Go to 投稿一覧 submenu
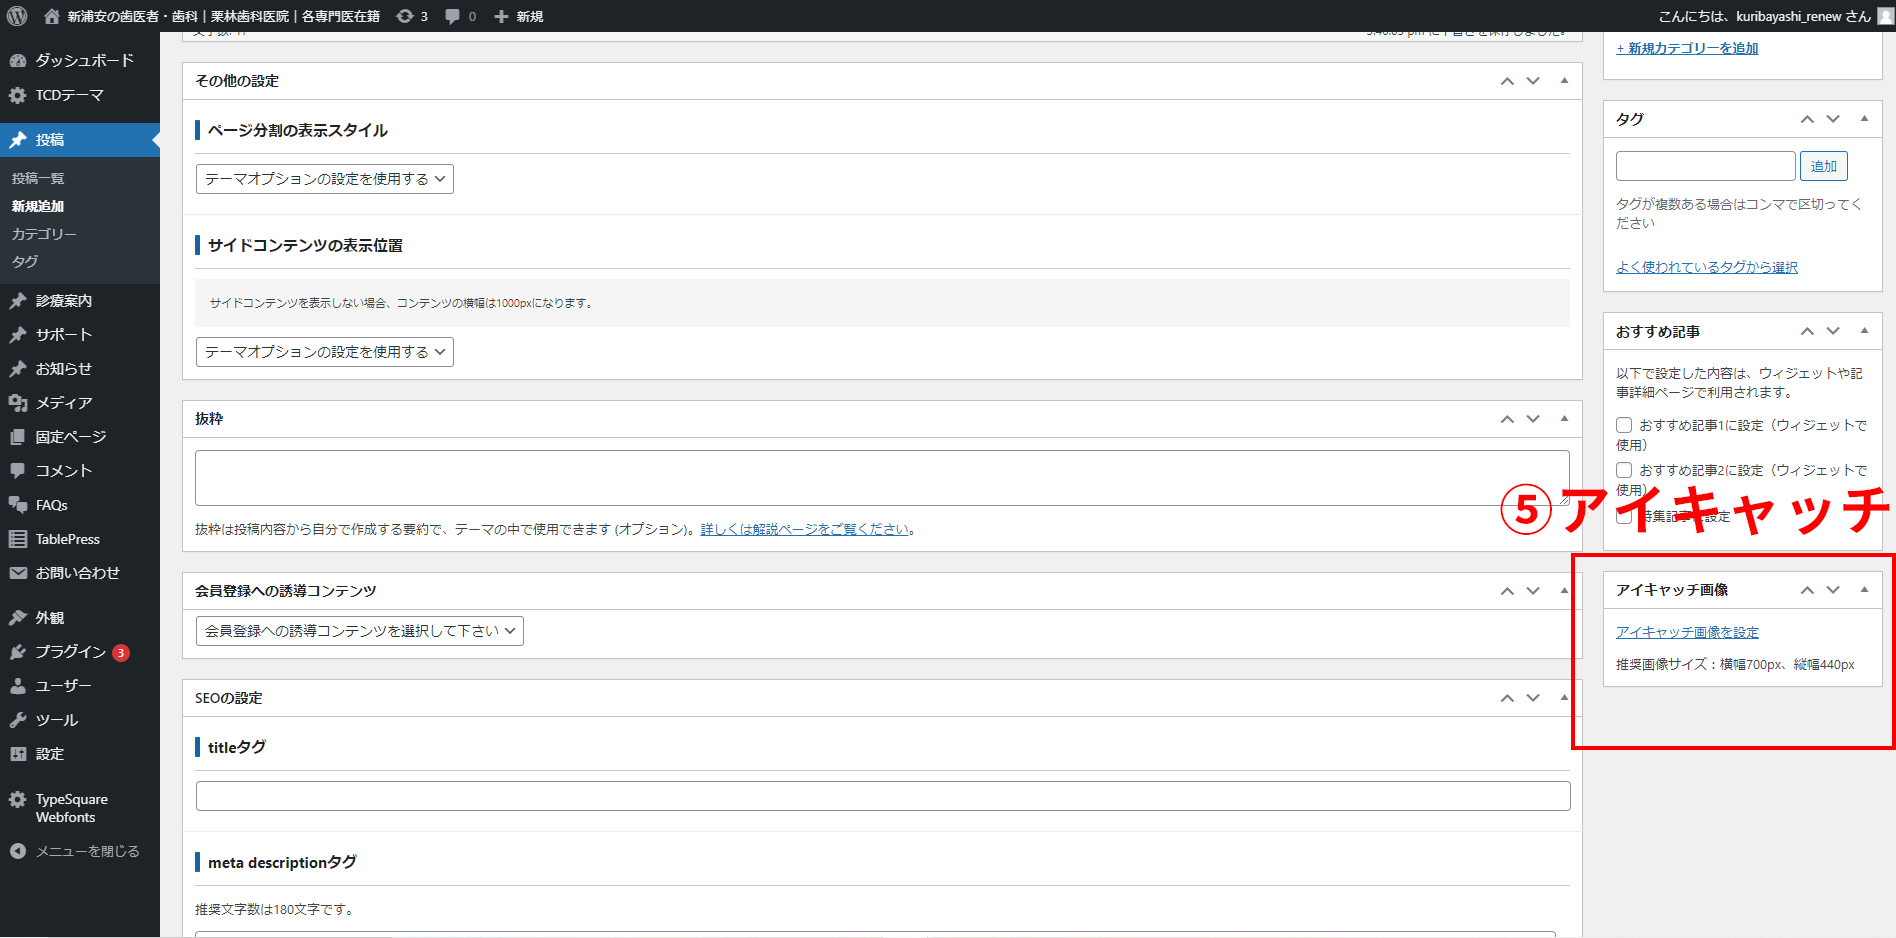The image size is (1896, 938). [38, 178]
